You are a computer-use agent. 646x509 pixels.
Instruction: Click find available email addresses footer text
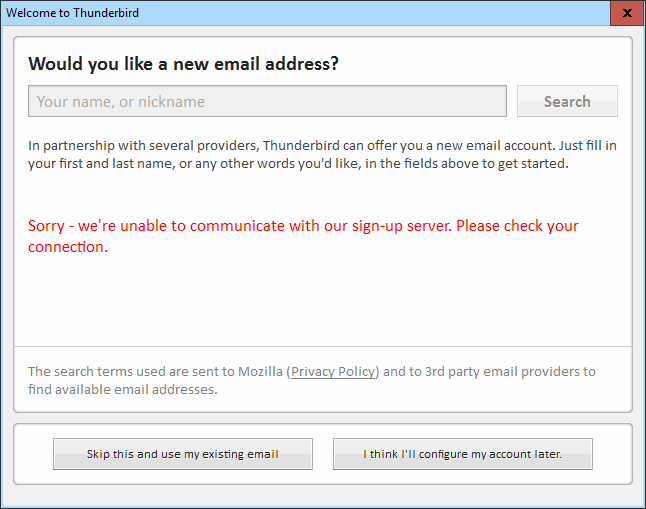[x=122, y=389]
